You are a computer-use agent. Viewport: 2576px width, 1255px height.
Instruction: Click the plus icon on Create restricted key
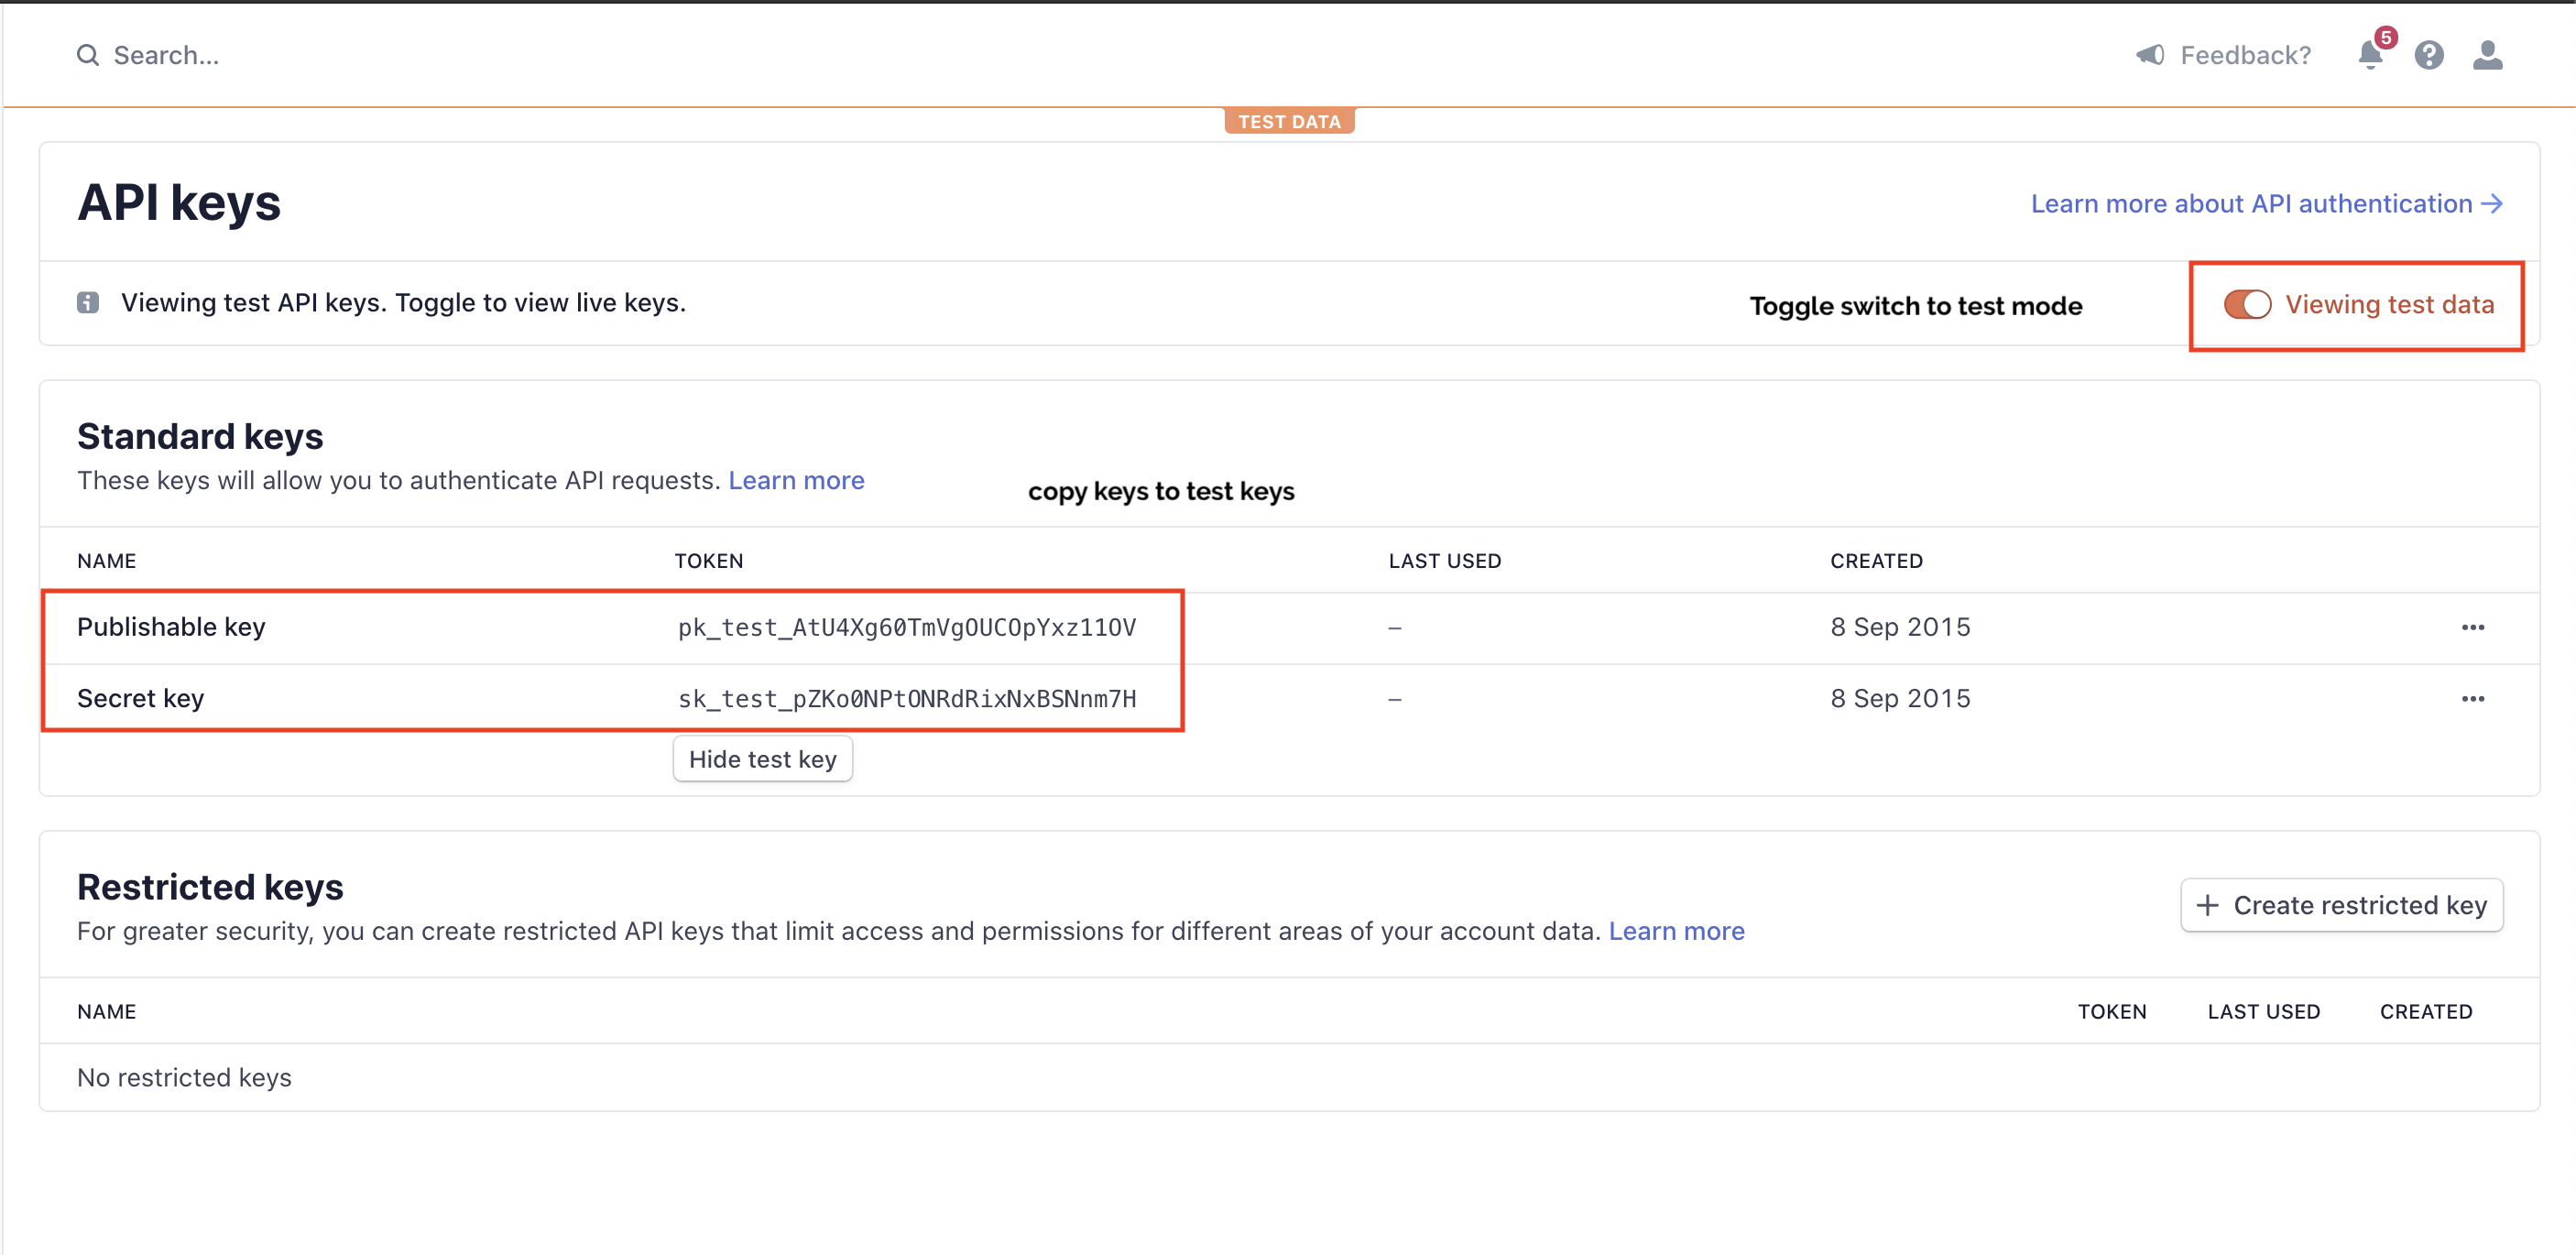[2207, 905]
